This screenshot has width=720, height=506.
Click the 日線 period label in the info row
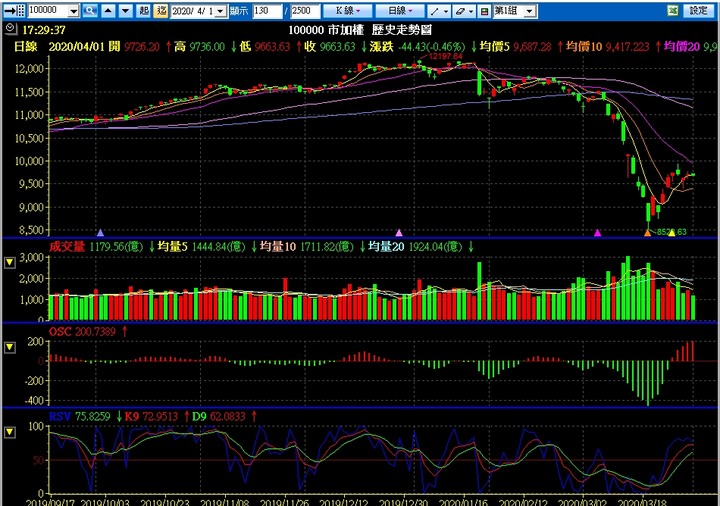[25, 46]
